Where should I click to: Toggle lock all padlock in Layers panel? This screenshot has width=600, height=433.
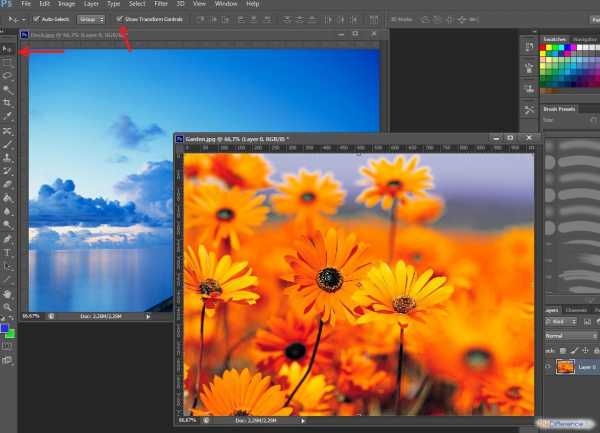tap(596, 350)
